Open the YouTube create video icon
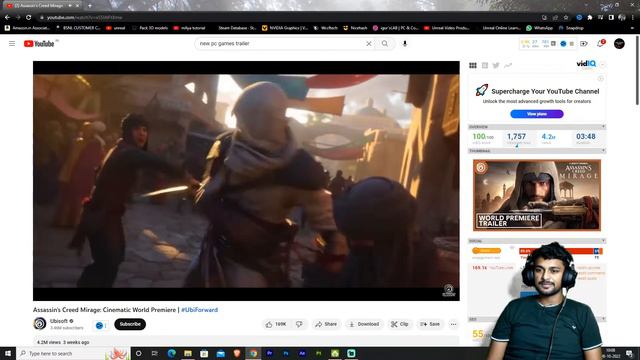This screenshot has width=640, height=360. click(x=584, y=43)
